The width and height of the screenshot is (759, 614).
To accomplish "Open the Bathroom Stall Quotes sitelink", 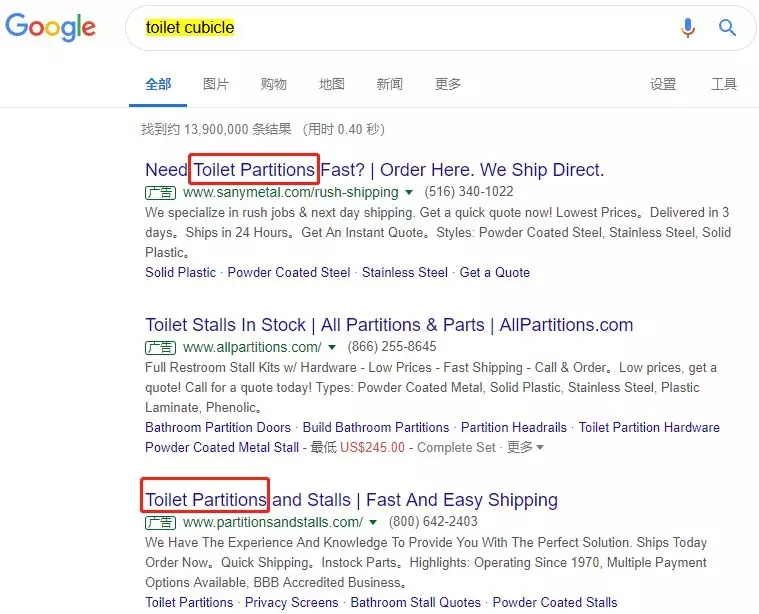I will 416,602.
